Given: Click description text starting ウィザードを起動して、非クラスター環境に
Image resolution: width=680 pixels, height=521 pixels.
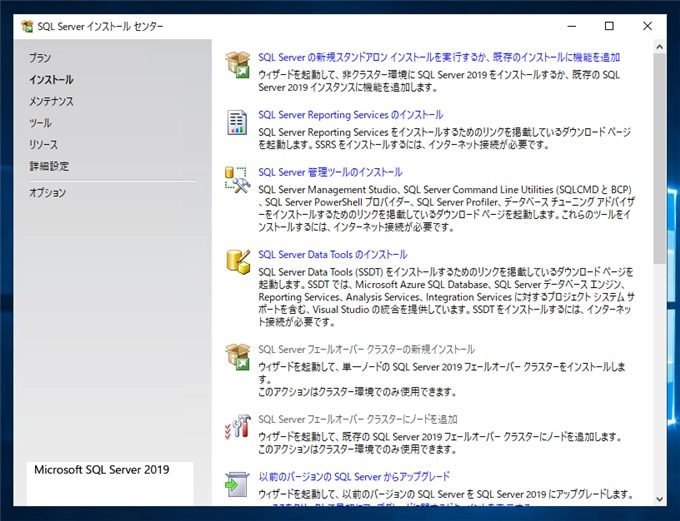Looking at the screenshot, I should click(x=439, y=81).
